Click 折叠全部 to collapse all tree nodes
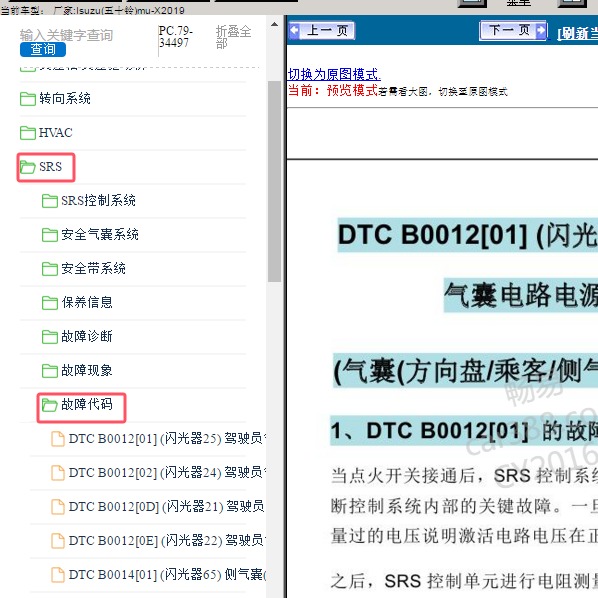This screenshot has height=598, width=598. tap(233, 37)
